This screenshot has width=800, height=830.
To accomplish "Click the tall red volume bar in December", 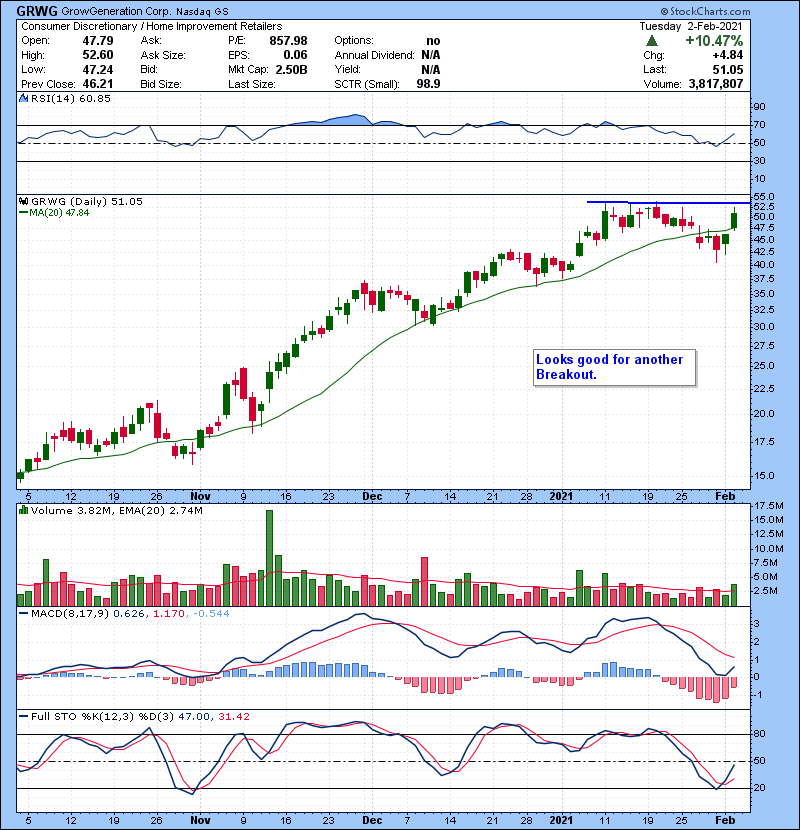I will 424,581.
